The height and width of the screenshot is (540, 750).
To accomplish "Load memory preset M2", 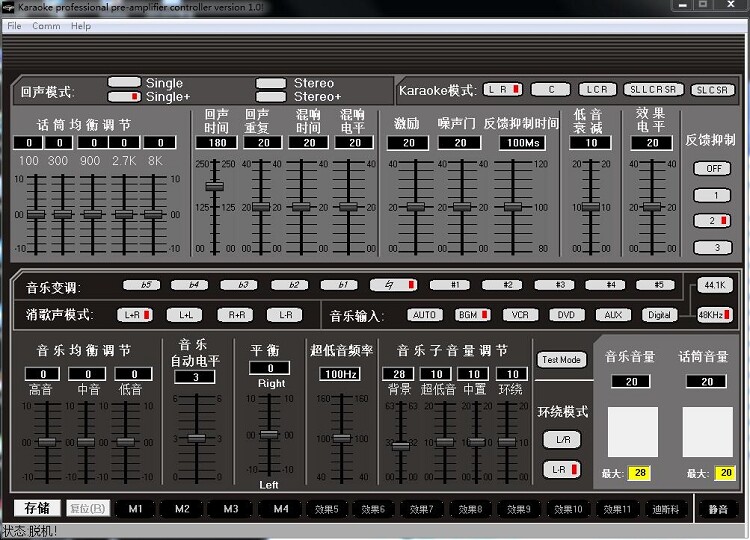I will pyautogui.click(x=182, y=508).
